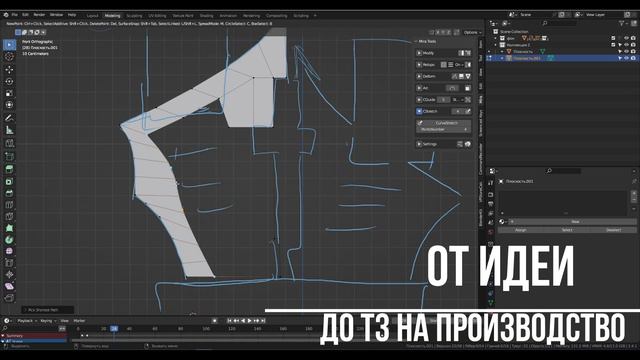Toggle selectability arrow of Плоскость.001 row
640x360 pixels.
[x=620, y=58]
